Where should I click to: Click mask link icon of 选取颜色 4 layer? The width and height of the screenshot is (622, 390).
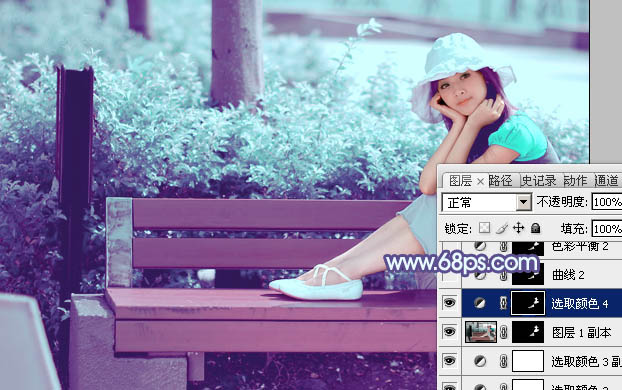503,304
